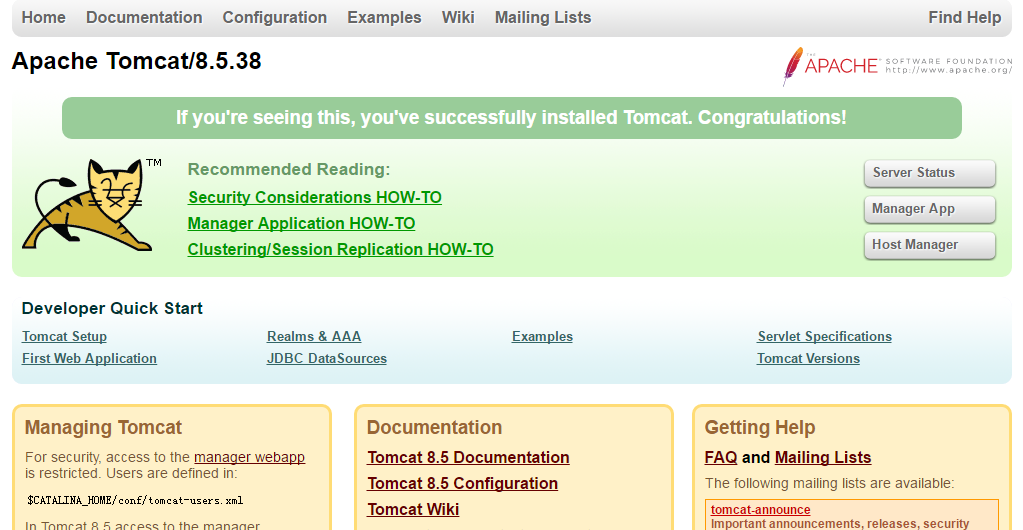Image resolution: width=1023 pixels, height=530 pixels.
Task: Visit the Servlet Specifications link
Action: pos(824,336)
